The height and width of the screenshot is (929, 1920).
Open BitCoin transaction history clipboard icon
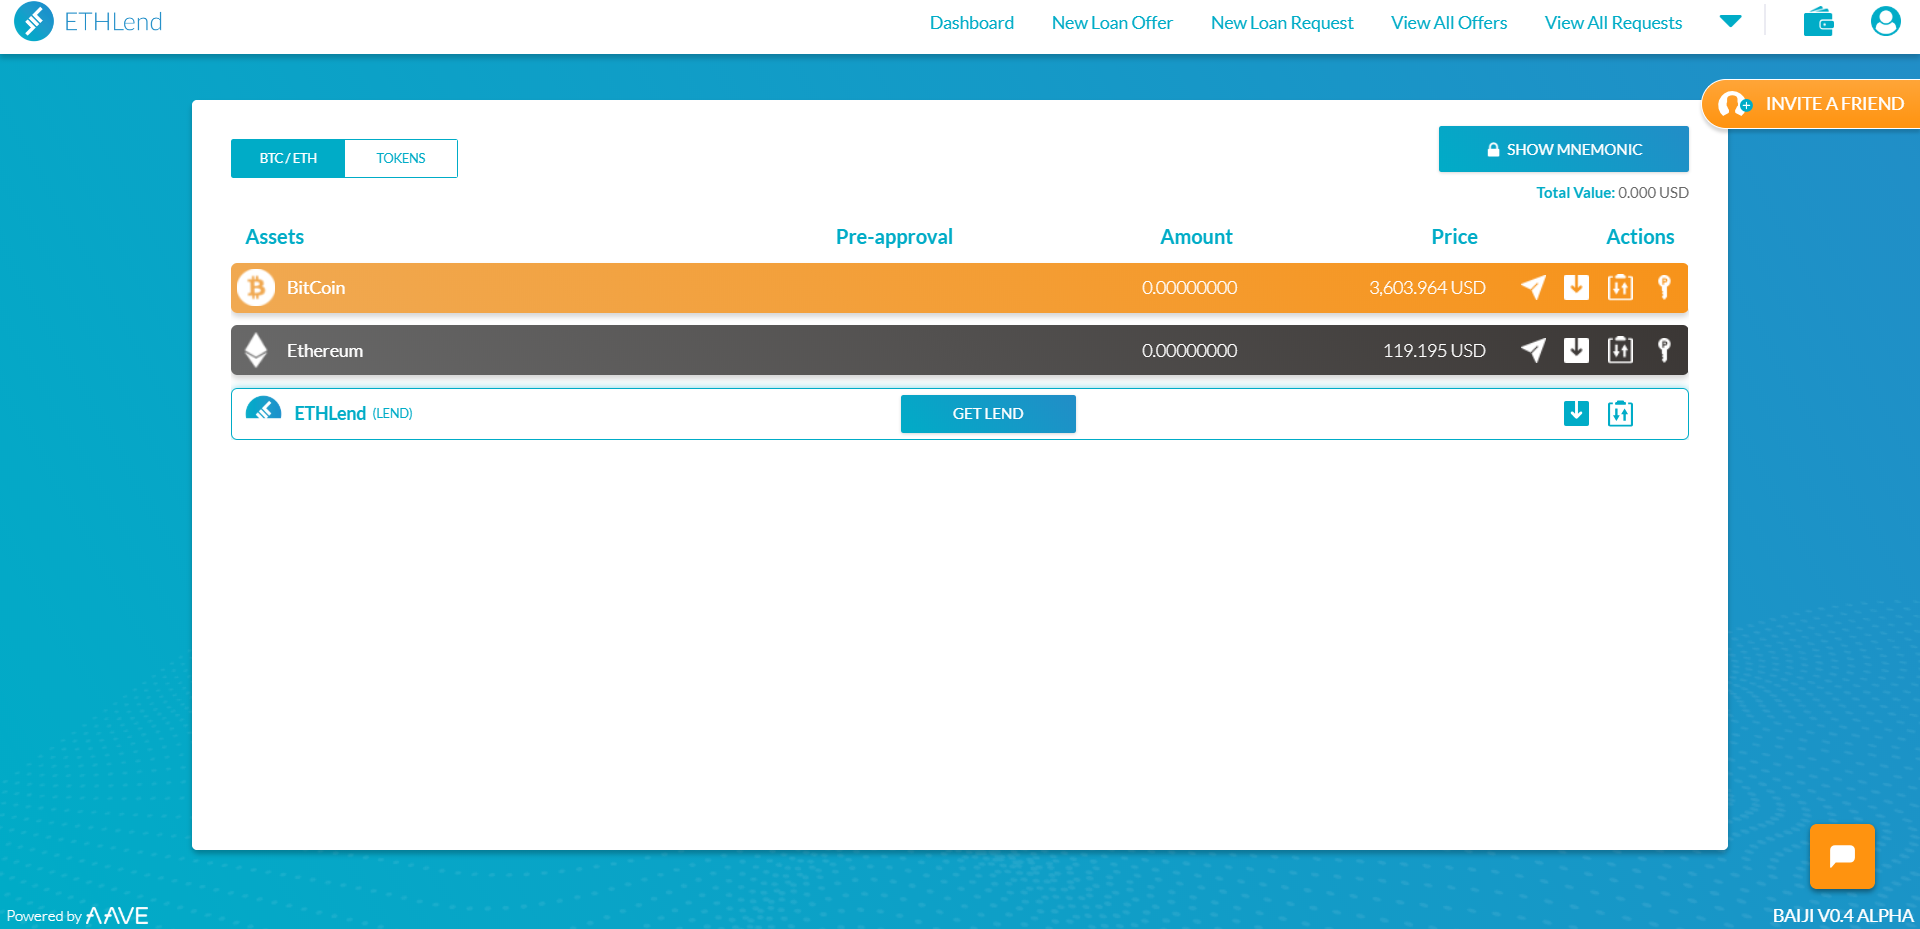(1621, 287)
